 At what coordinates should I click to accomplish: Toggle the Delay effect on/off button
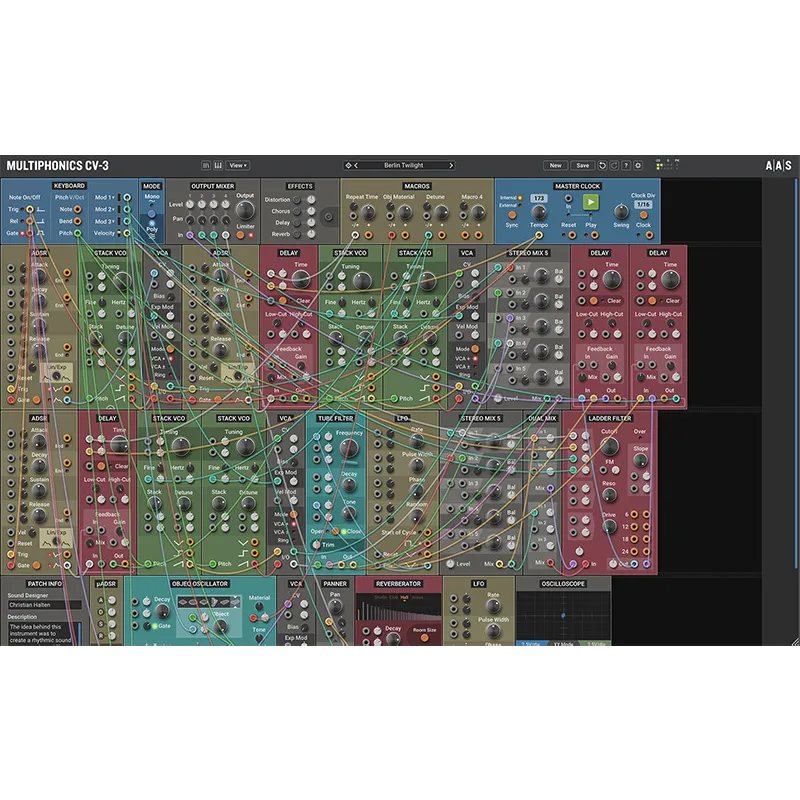(x=296, y=223)
